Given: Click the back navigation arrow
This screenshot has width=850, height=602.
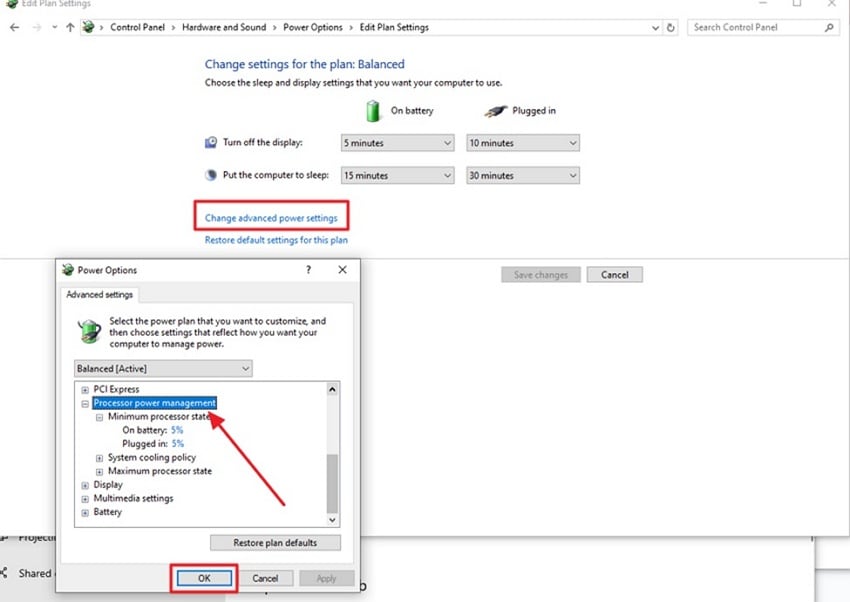Looking at the screenshot, I should 15,27.
